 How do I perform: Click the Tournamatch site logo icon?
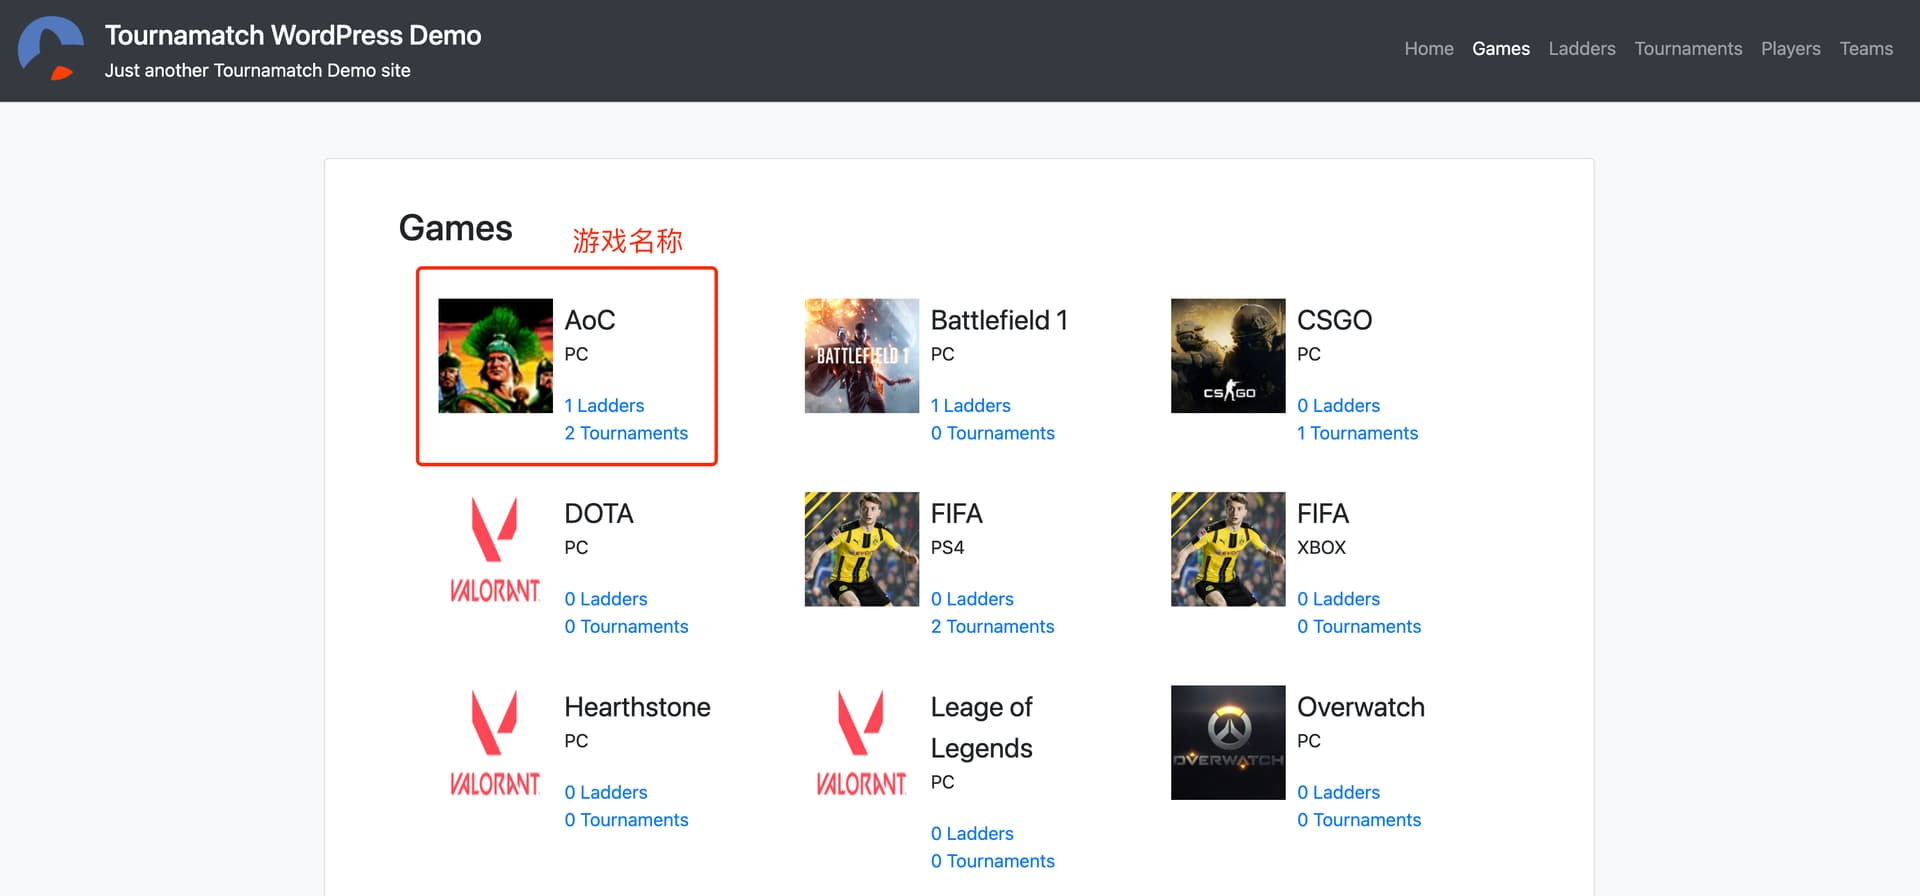[51, 48]
